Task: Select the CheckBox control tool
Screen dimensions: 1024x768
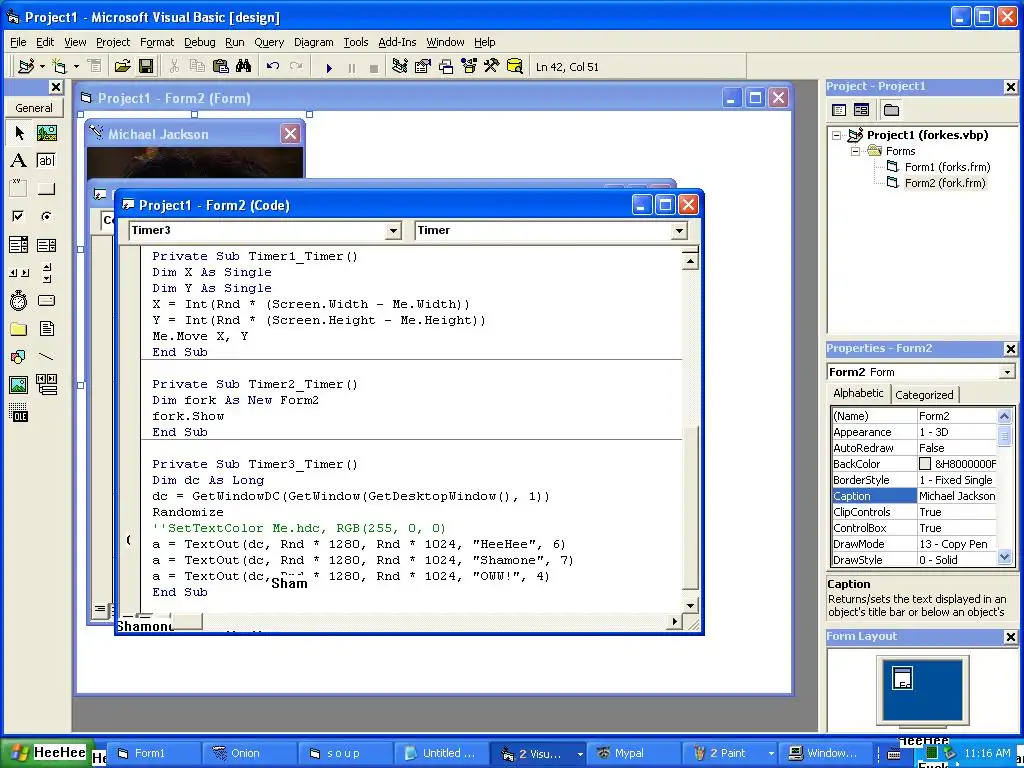Action: coord(19,216)
